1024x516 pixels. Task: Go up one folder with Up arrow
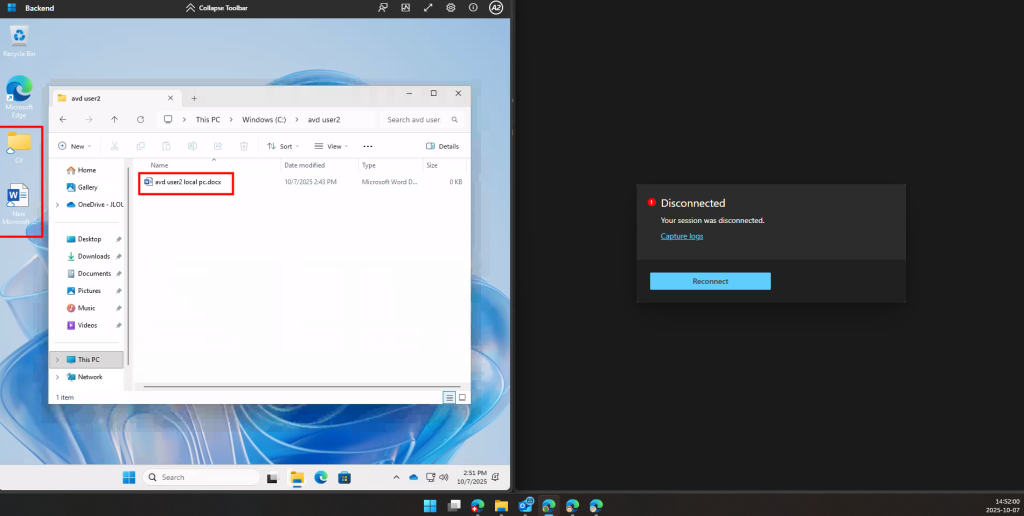coord(114,119)
